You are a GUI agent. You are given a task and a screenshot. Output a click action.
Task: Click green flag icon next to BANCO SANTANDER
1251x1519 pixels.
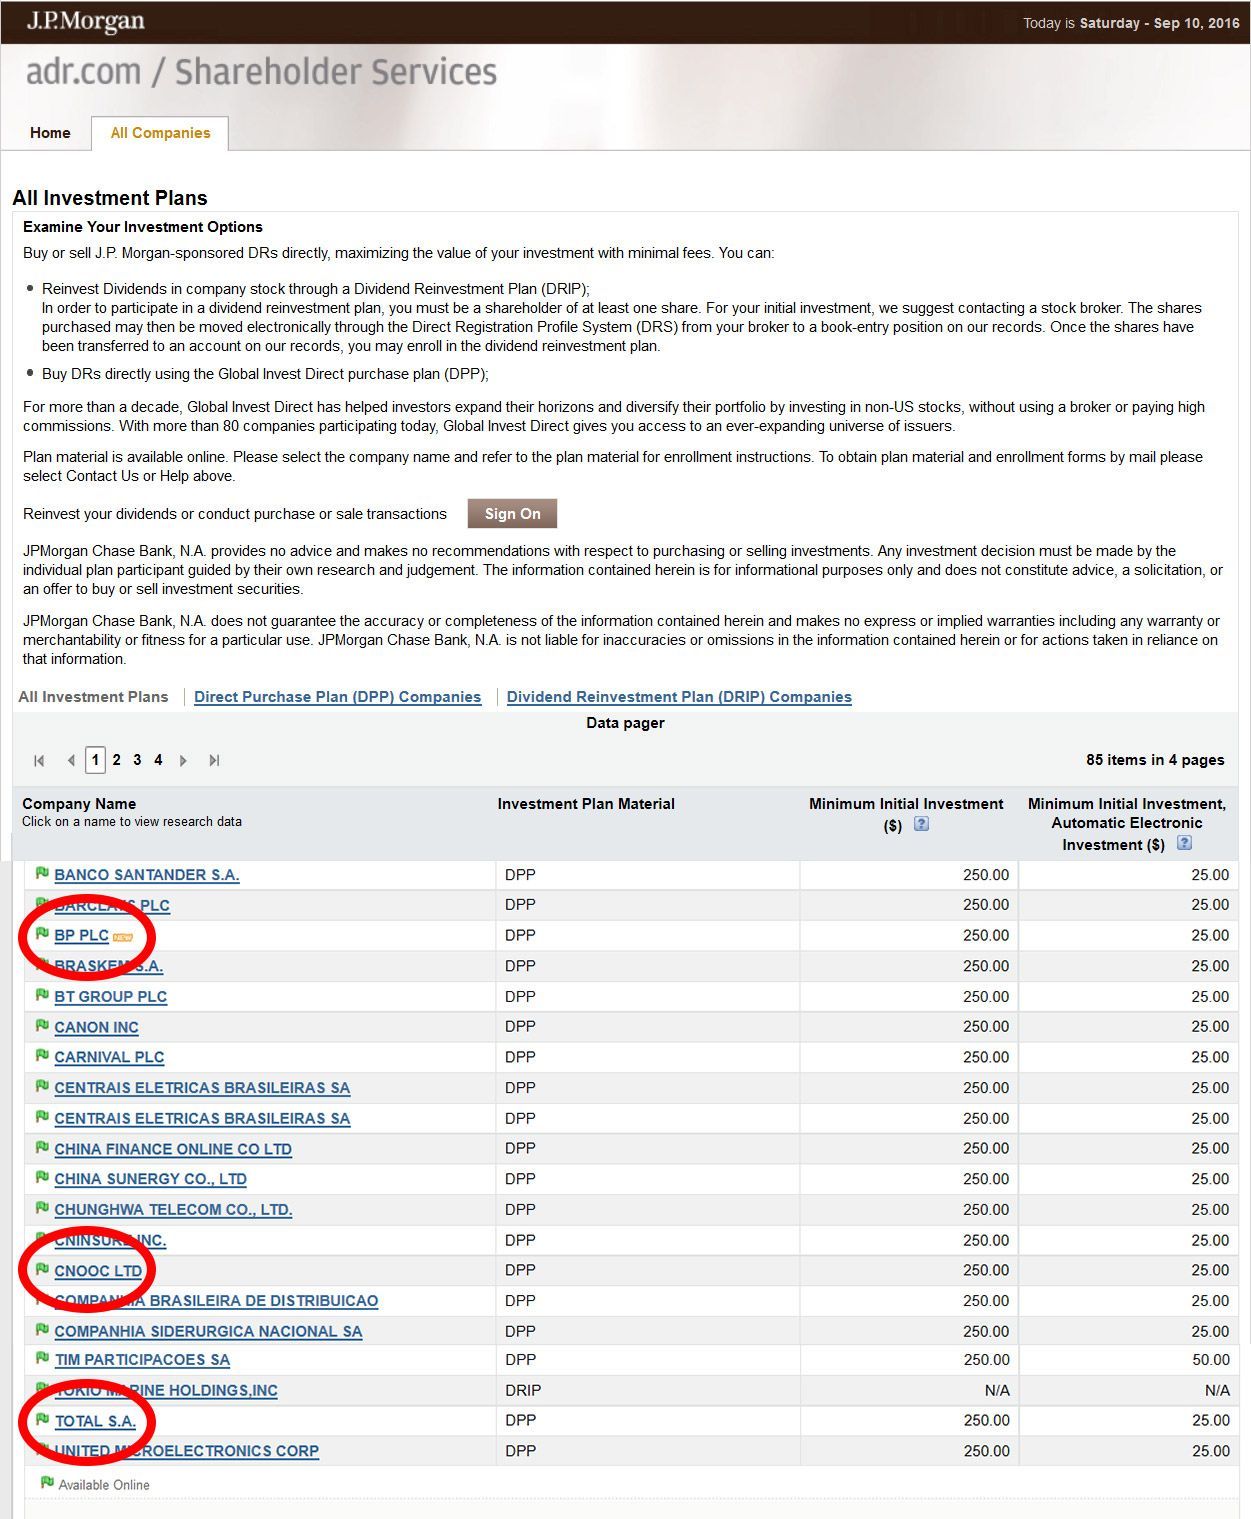click(x=42, y=873)
